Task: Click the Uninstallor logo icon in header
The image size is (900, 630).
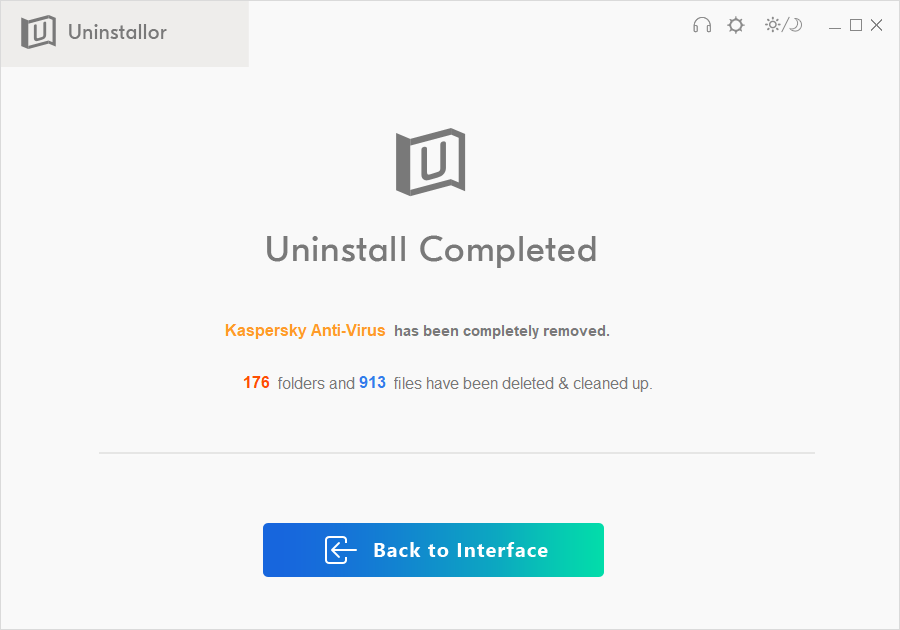Action: (38, 32)
